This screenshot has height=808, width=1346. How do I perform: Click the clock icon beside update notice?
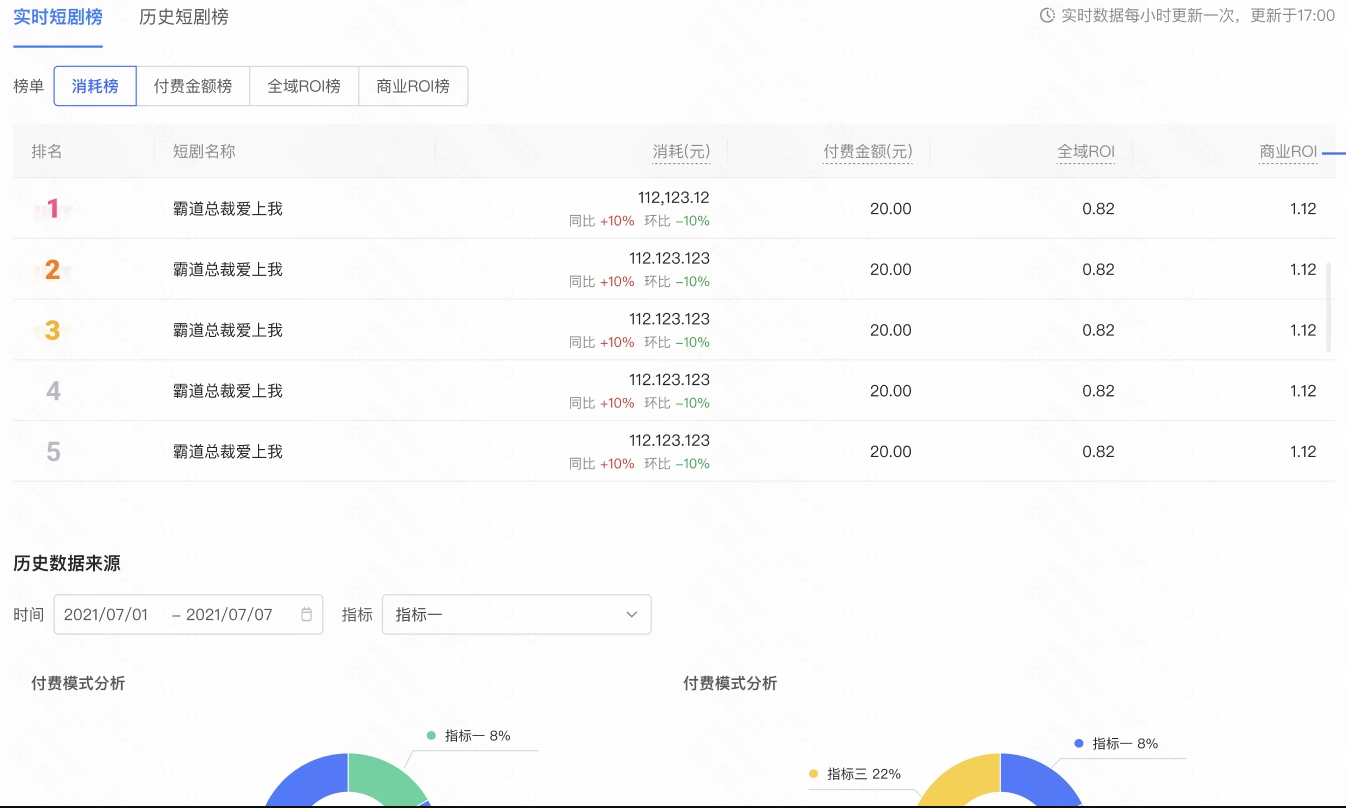pyautogui.click(x=1047, y=15)
